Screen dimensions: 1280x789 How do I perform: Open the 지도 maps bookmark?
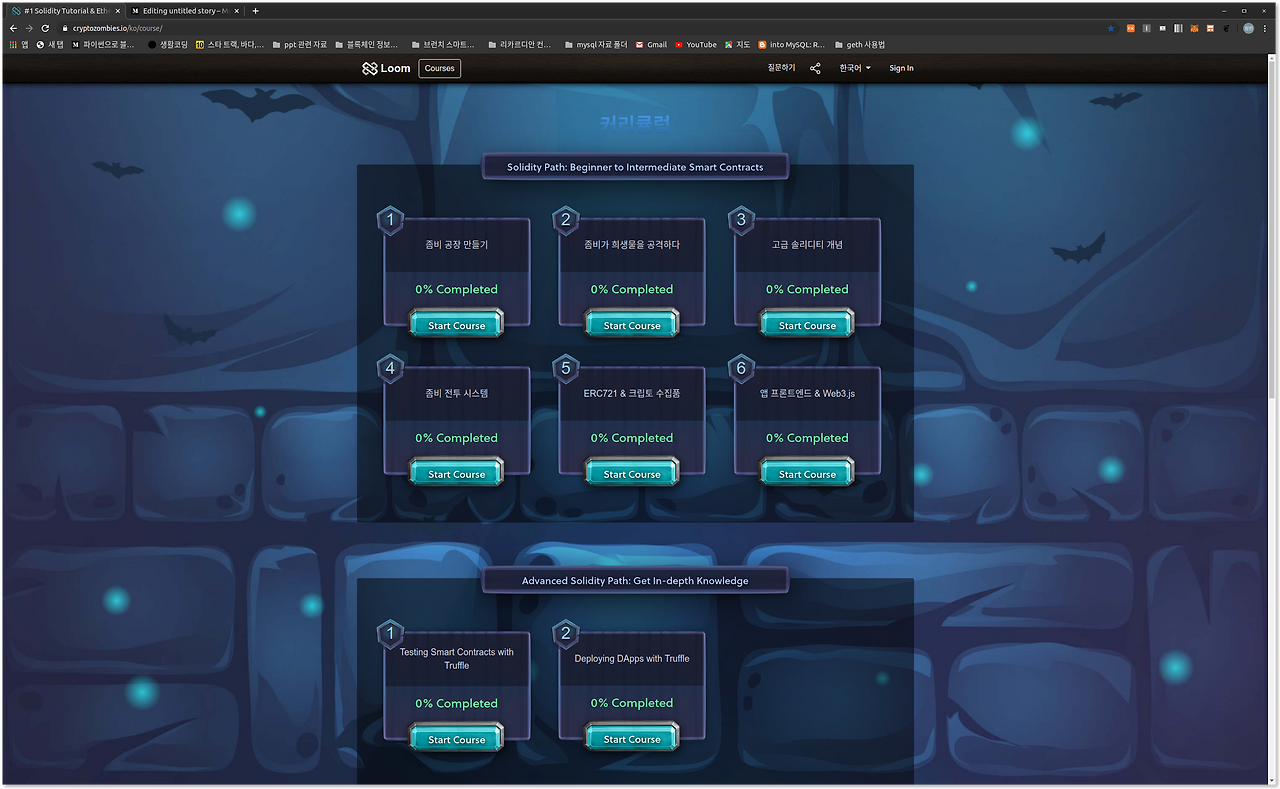[x=738, y=44]
